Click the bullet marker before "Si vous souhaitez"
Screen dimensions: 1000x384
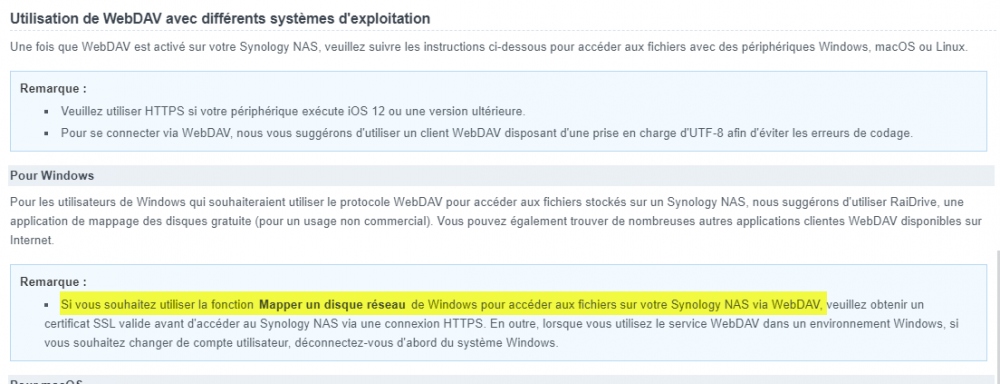point(47,304)
